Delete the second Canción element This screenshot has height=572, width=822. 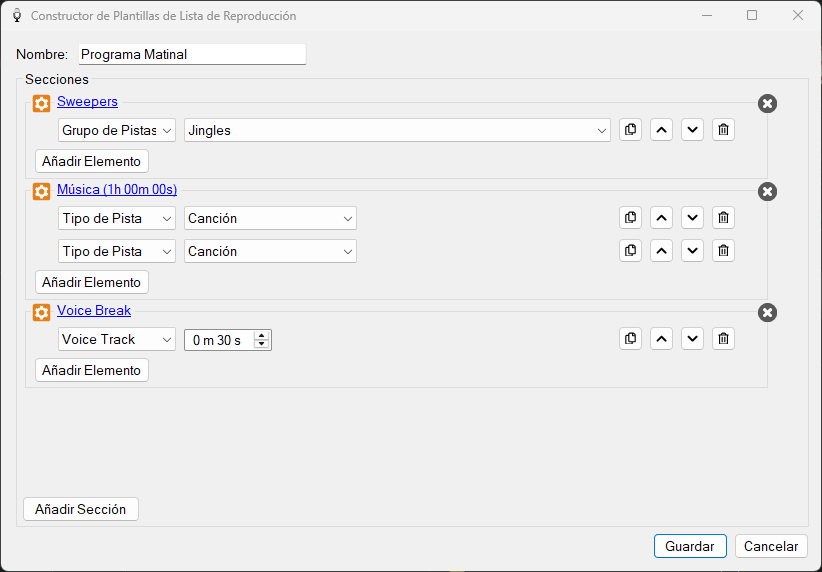click(x=723, y=251)
